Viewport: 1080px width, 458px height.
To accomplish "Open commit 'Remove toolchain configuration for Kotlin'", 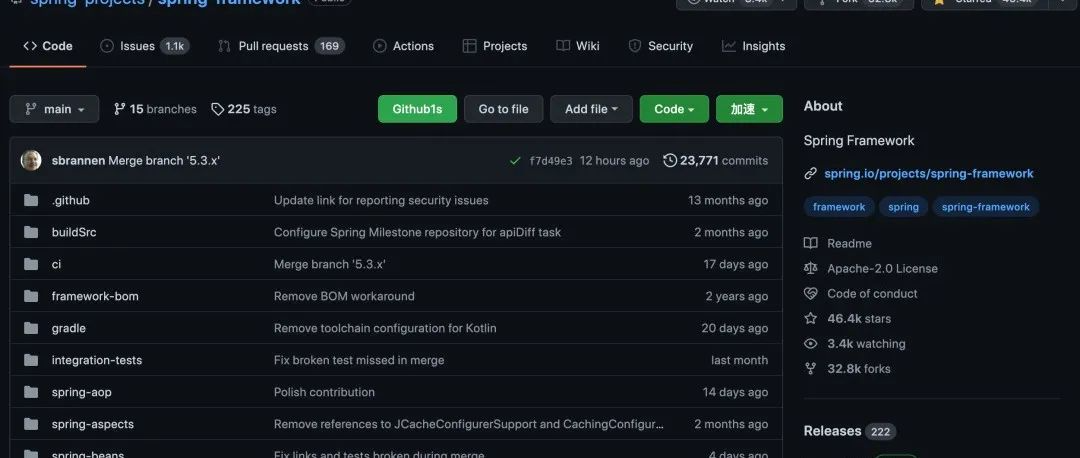I will tap(385, 328).
